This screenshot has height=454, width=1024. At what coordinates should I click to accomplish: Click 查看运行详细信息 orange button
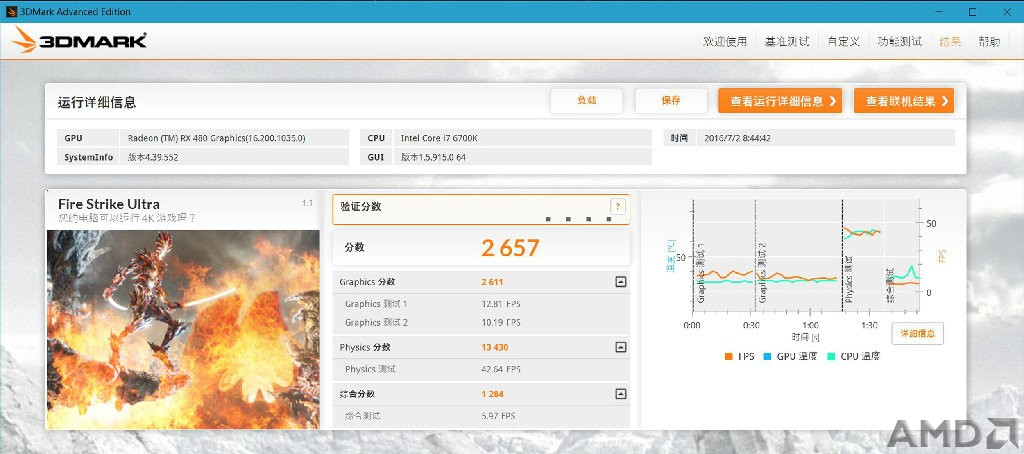click(780, 101)
